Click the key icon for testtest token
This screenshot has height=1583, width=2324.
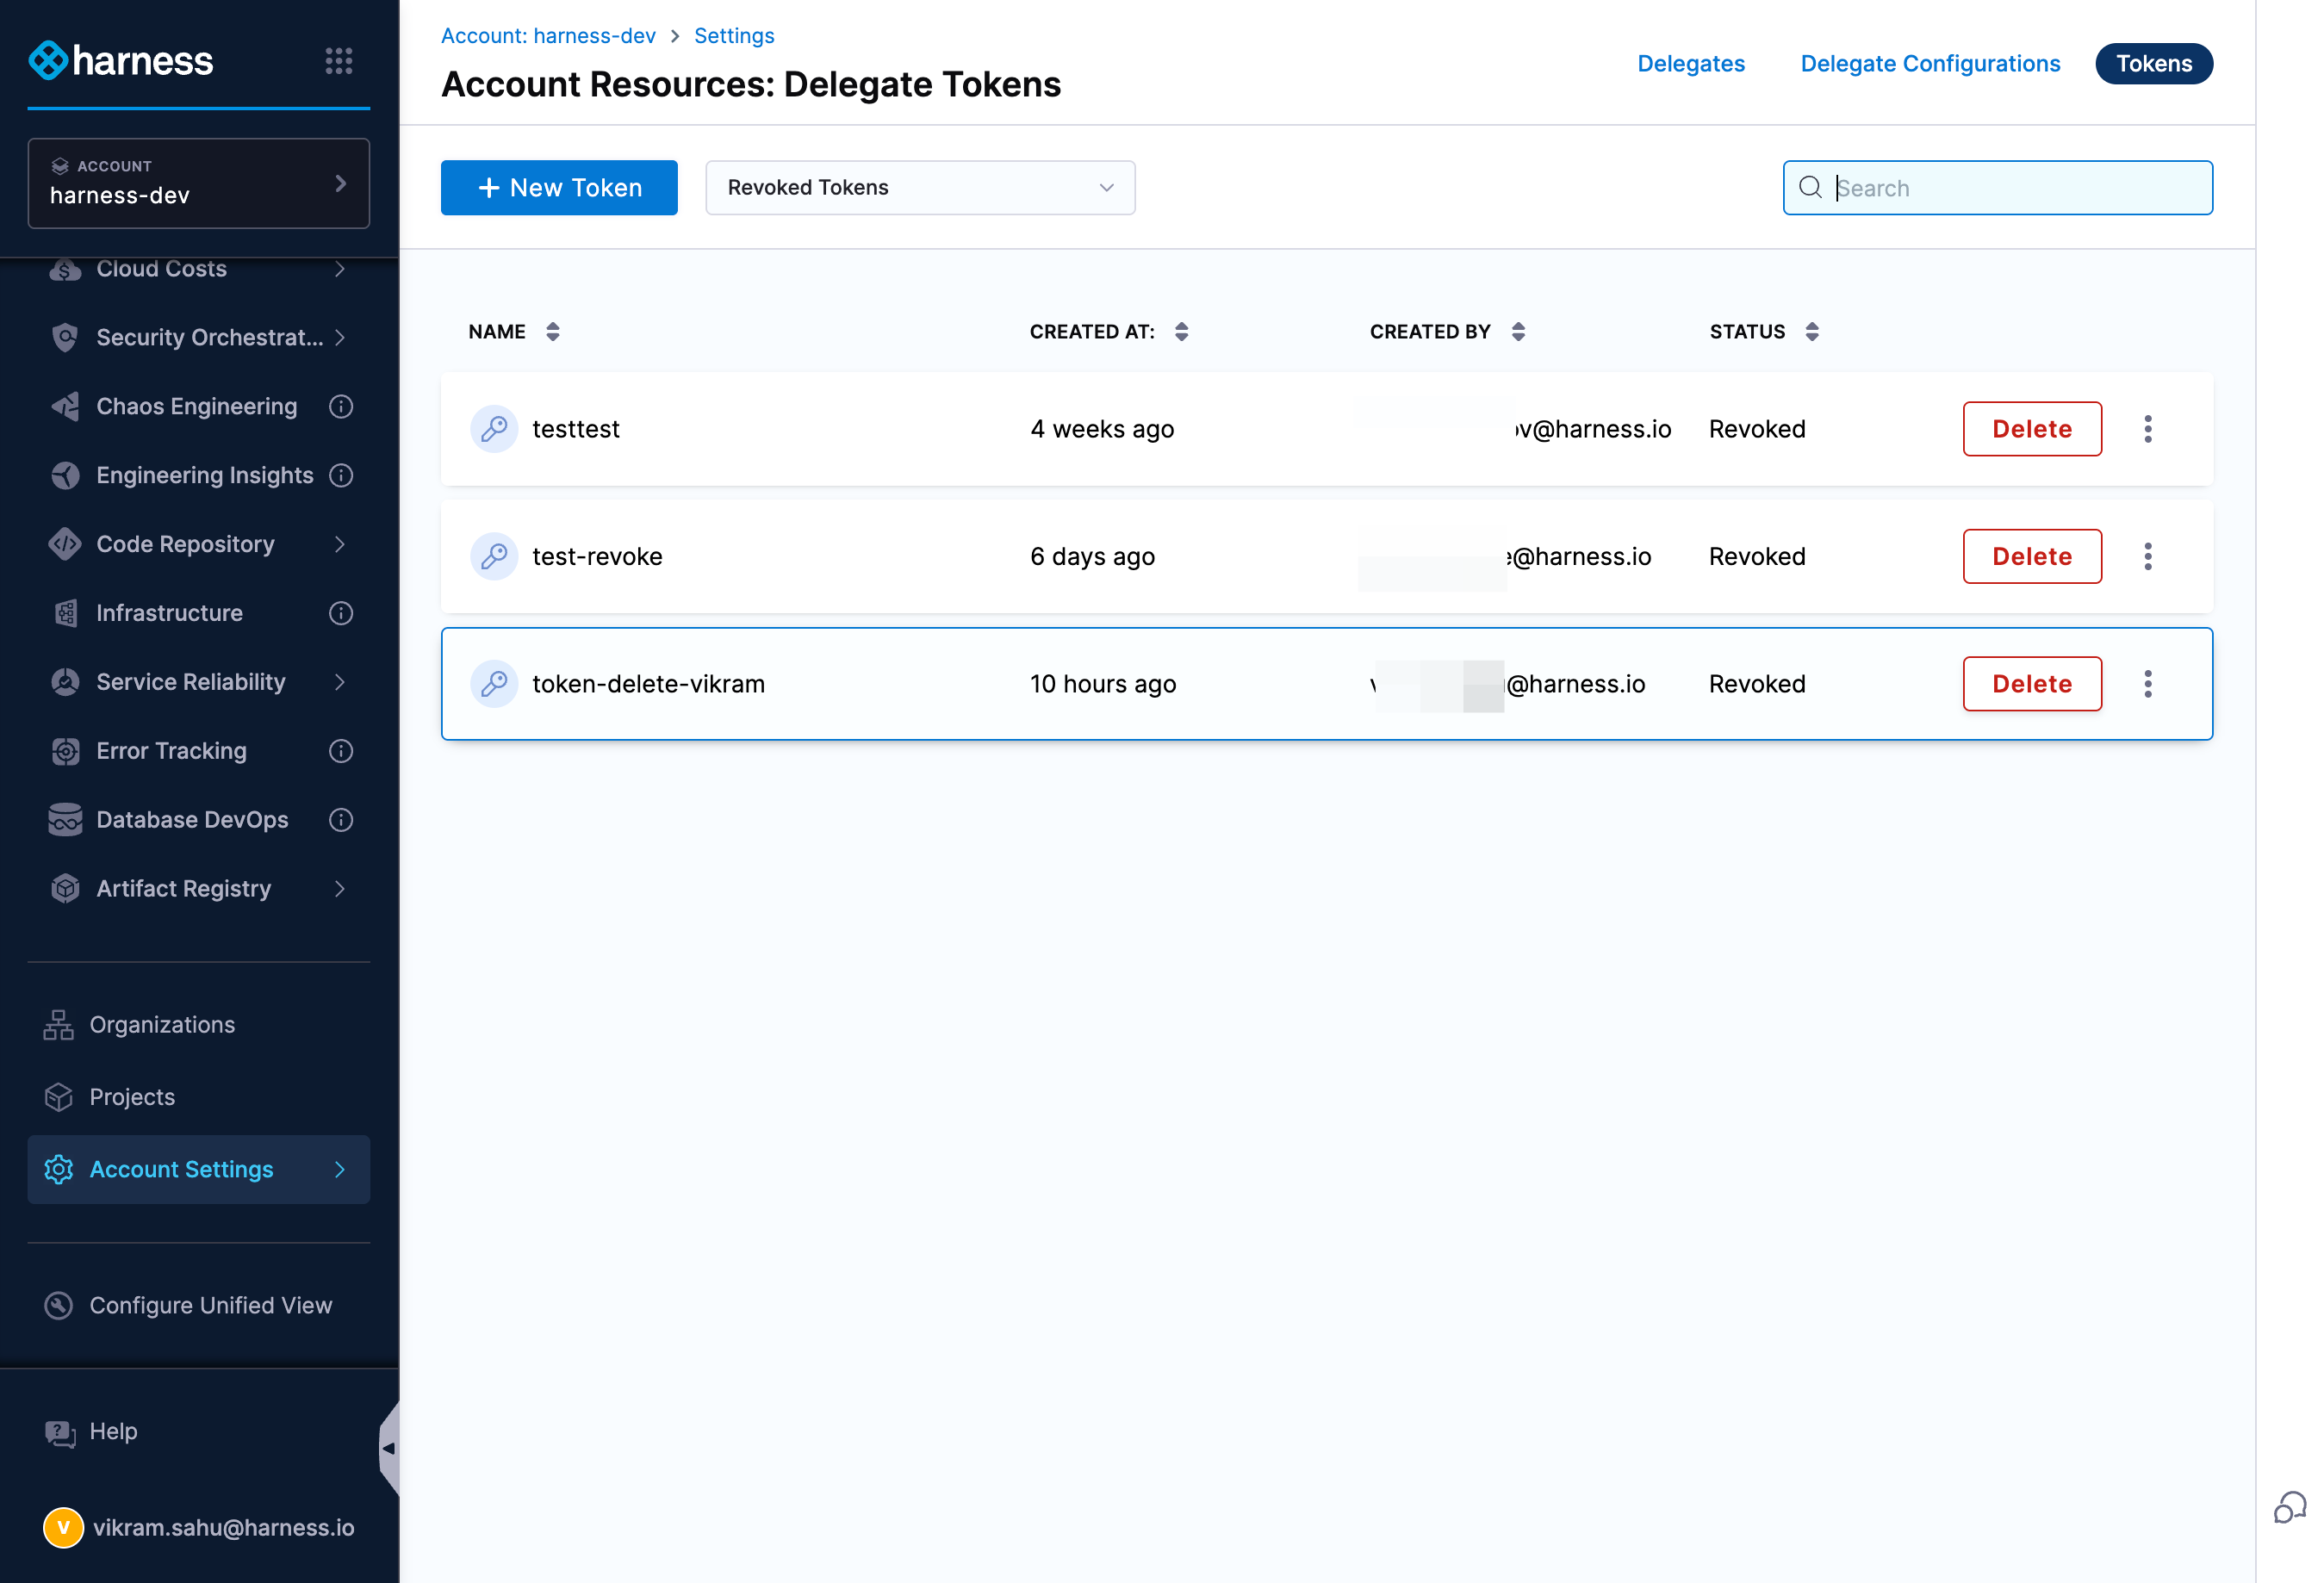click(x=494, y=429)
